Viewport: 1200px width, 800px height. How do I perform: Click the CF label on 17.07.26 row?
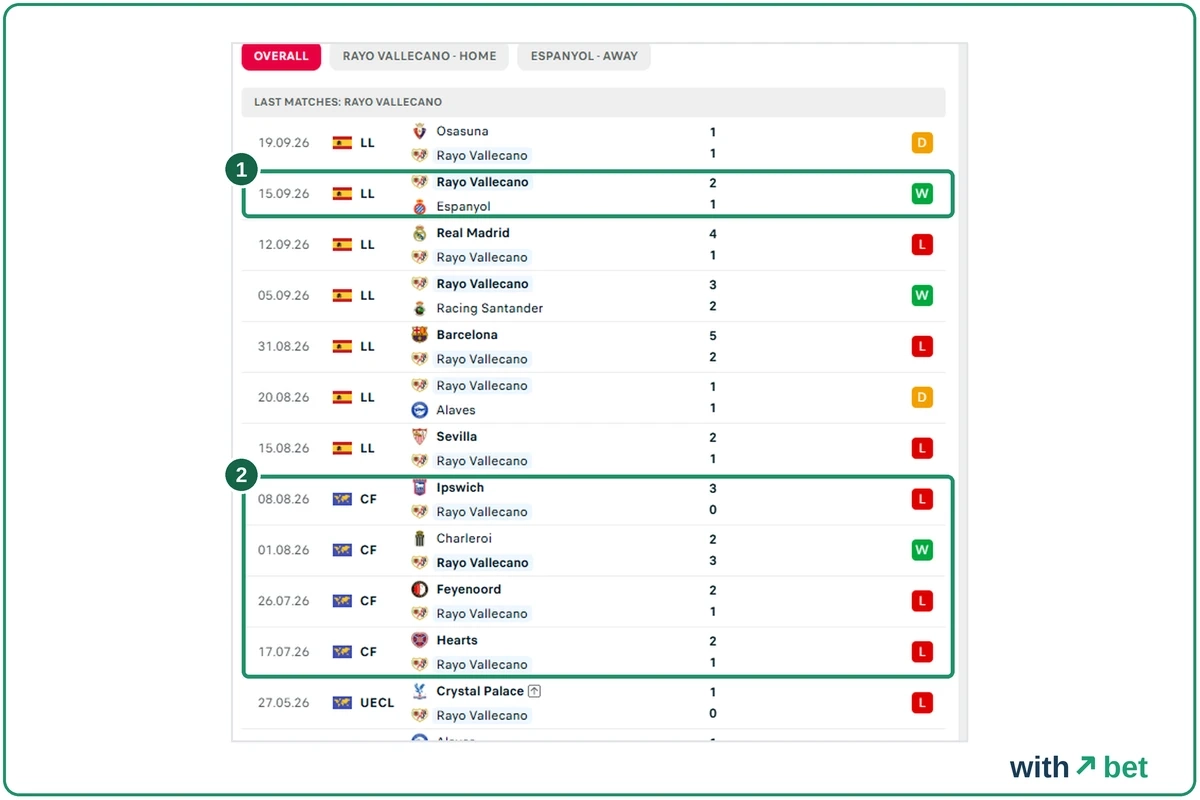(368, 652)
